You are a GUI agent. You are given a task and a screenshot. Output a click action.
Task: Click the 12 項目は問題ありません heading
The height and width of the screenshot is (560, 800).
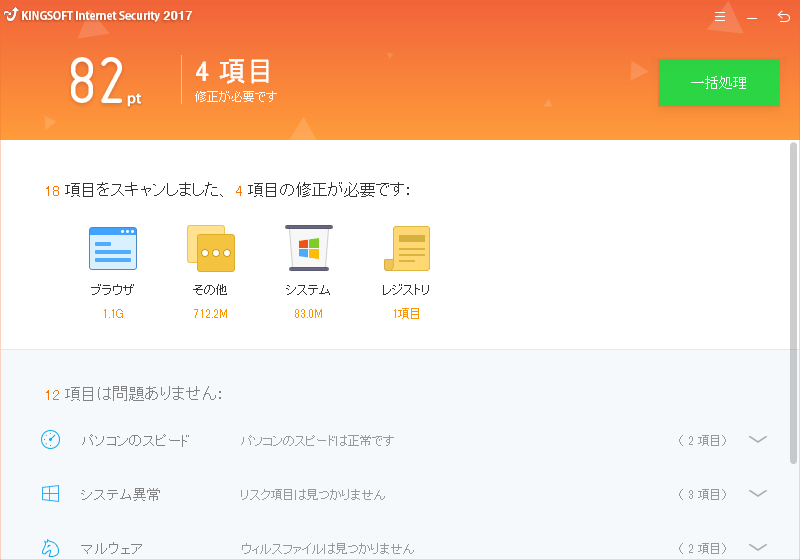[x=134, y=394]
